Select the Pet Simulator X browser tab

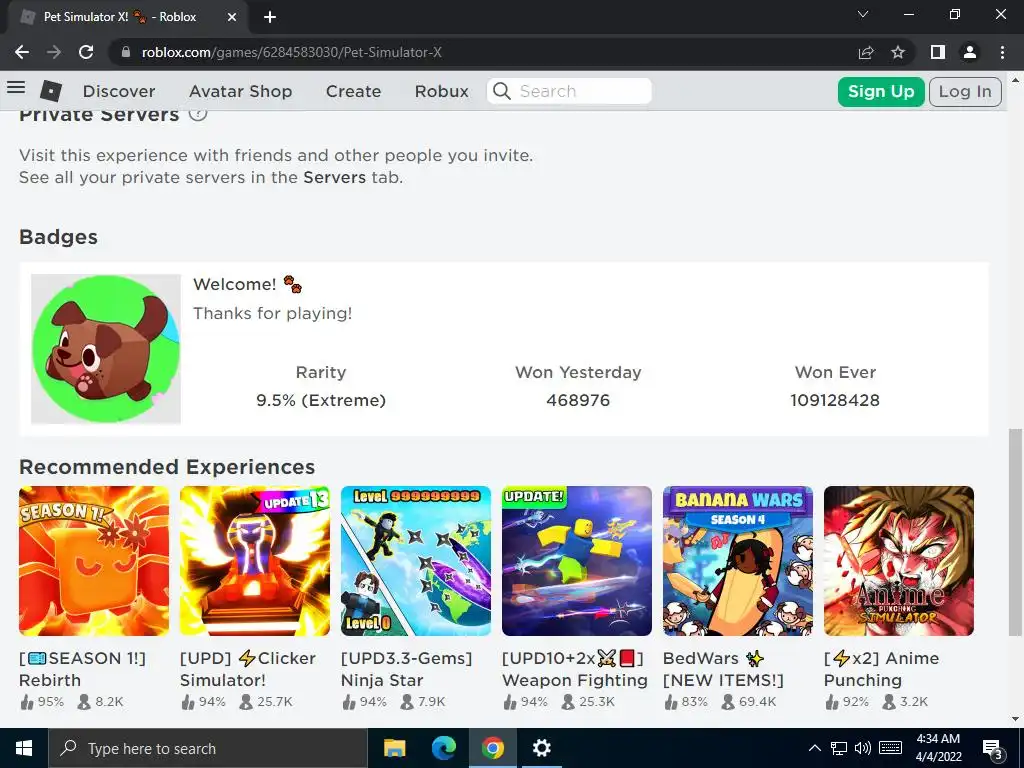pyautogui.click(x=127, y=17)
